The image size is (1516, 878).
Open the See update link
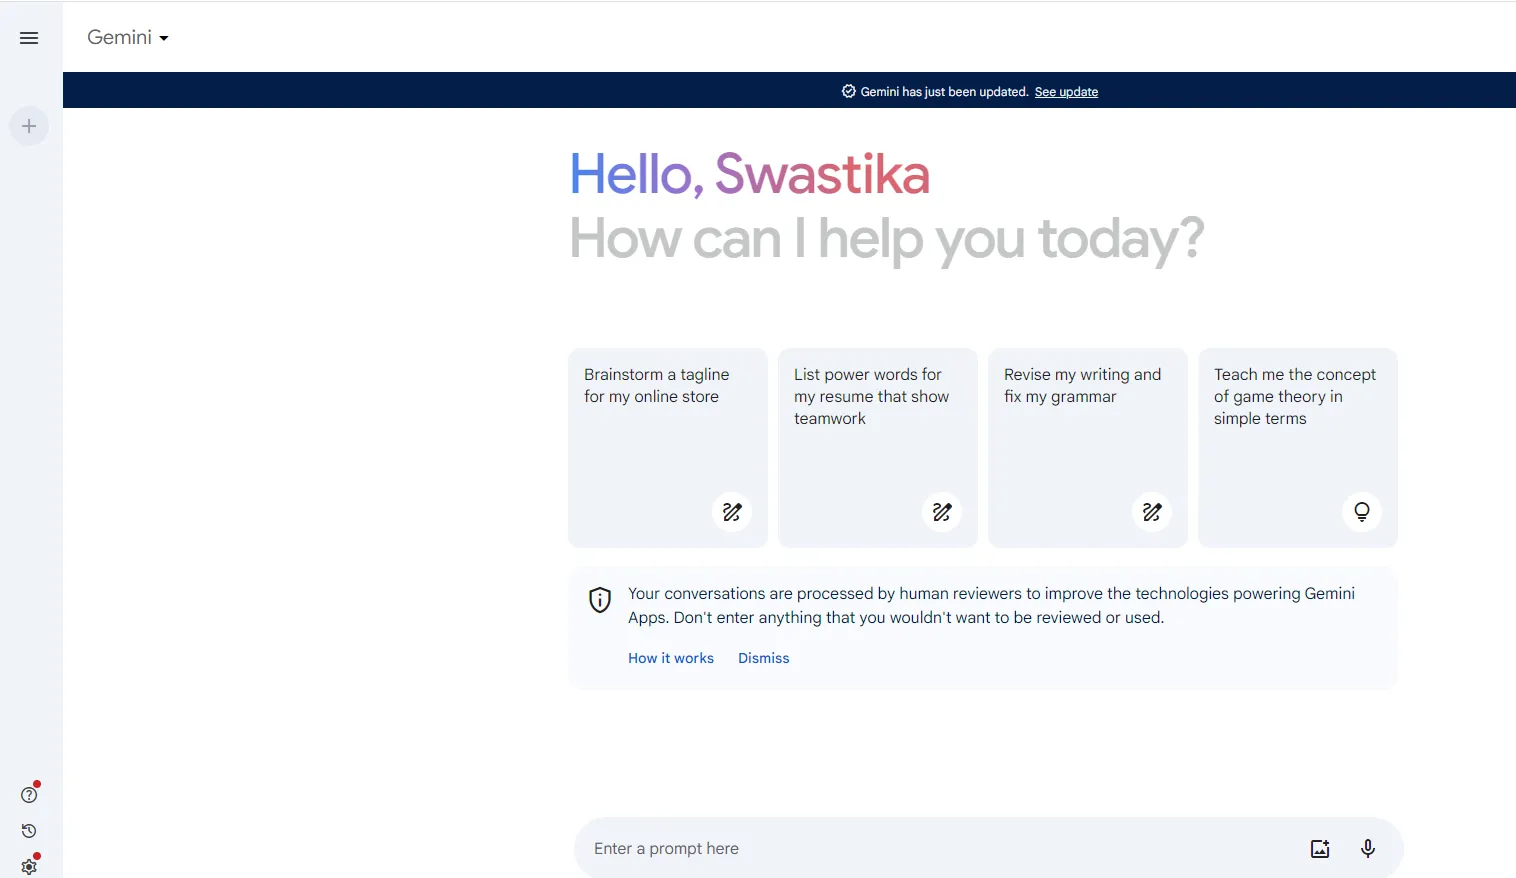click(x=1066, y=92)
